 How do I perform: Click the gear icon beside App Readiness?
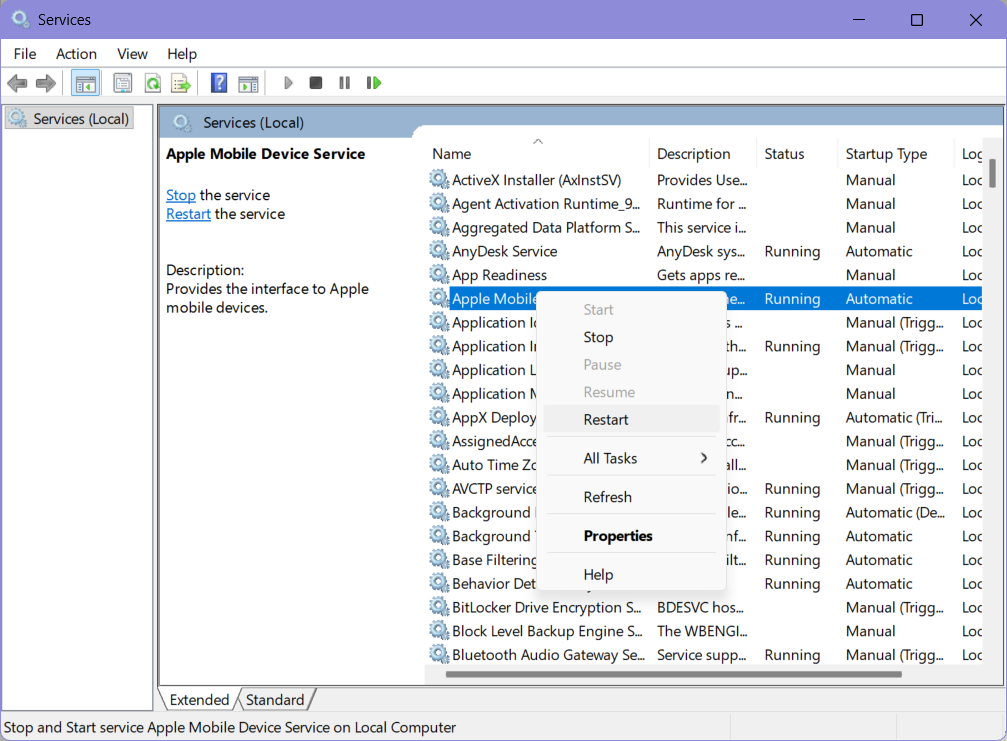coord(439,274)
